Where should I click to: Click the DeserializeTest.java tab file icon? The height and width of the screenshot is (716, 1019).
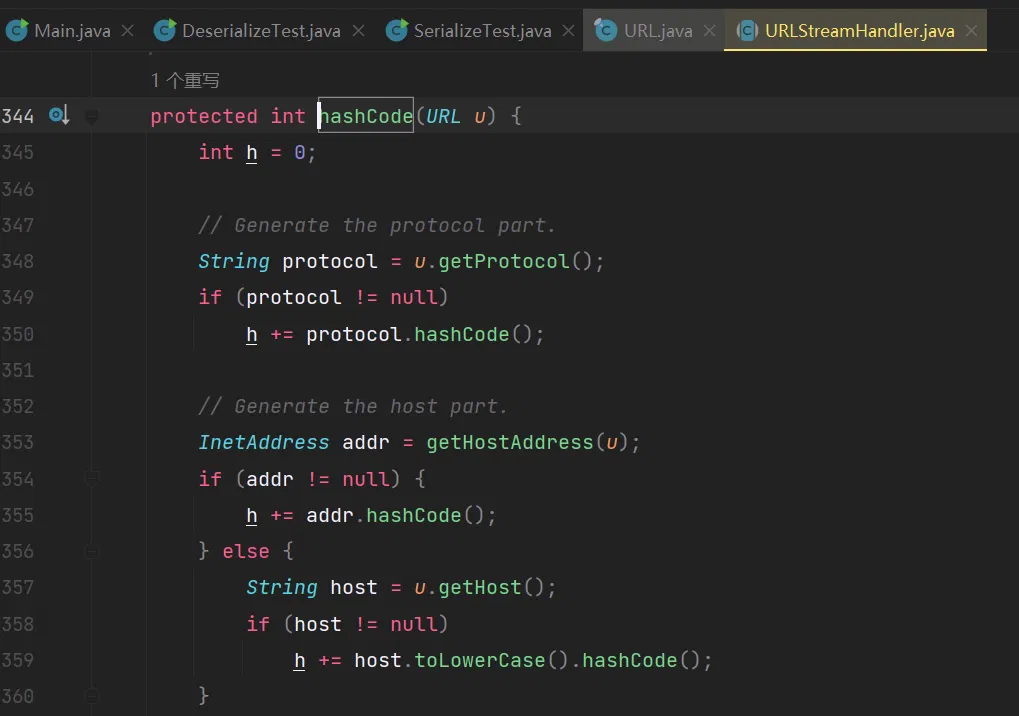166,31
